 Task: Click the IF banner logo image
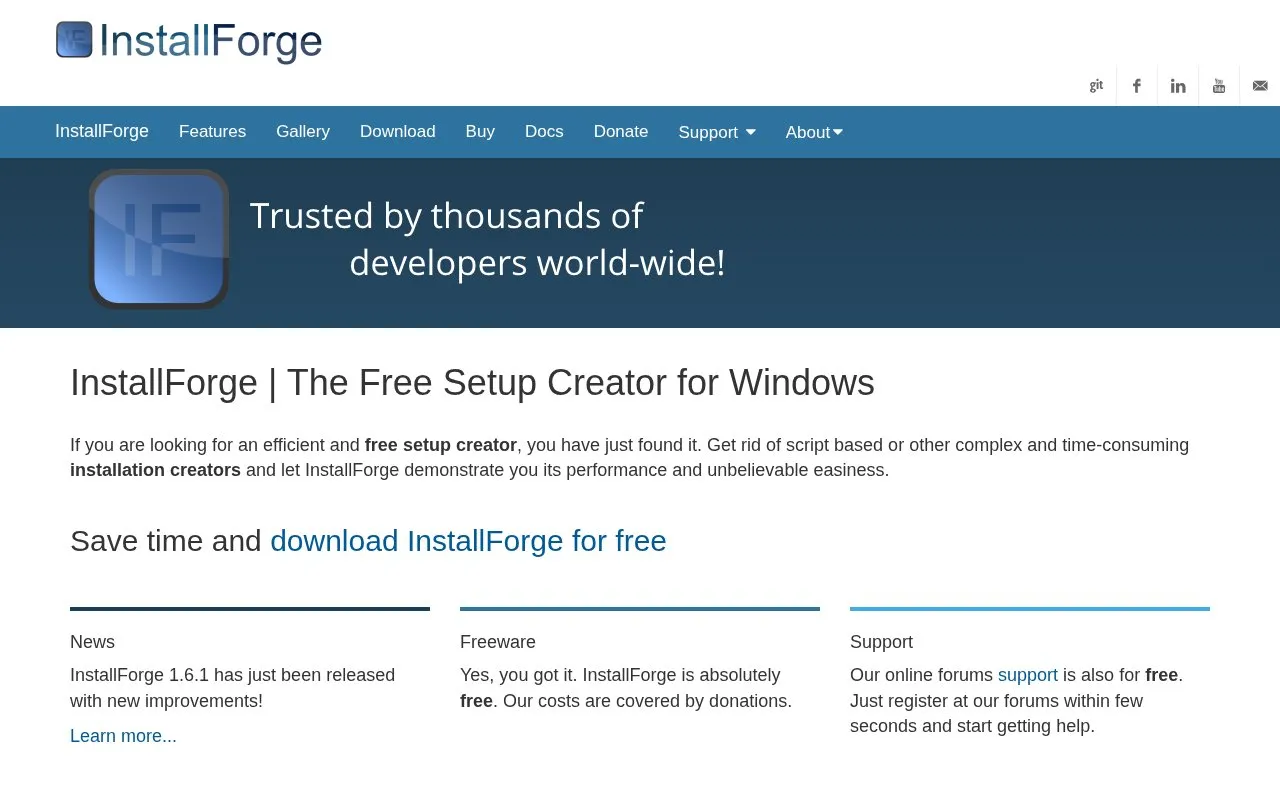pyautogui.click(x=159, y=239)
